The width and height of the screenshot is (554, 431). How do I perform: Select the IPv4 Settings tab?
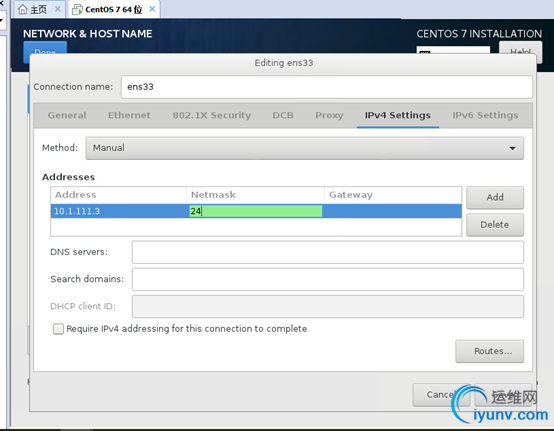(x=397, y=115)
